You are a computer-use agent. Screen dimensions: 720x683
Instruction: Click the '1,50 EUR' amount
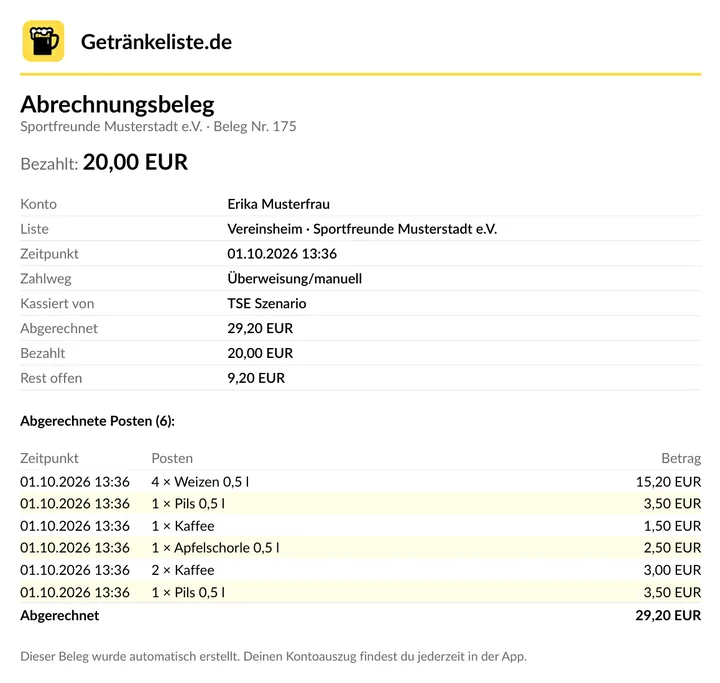click(672, 526)
